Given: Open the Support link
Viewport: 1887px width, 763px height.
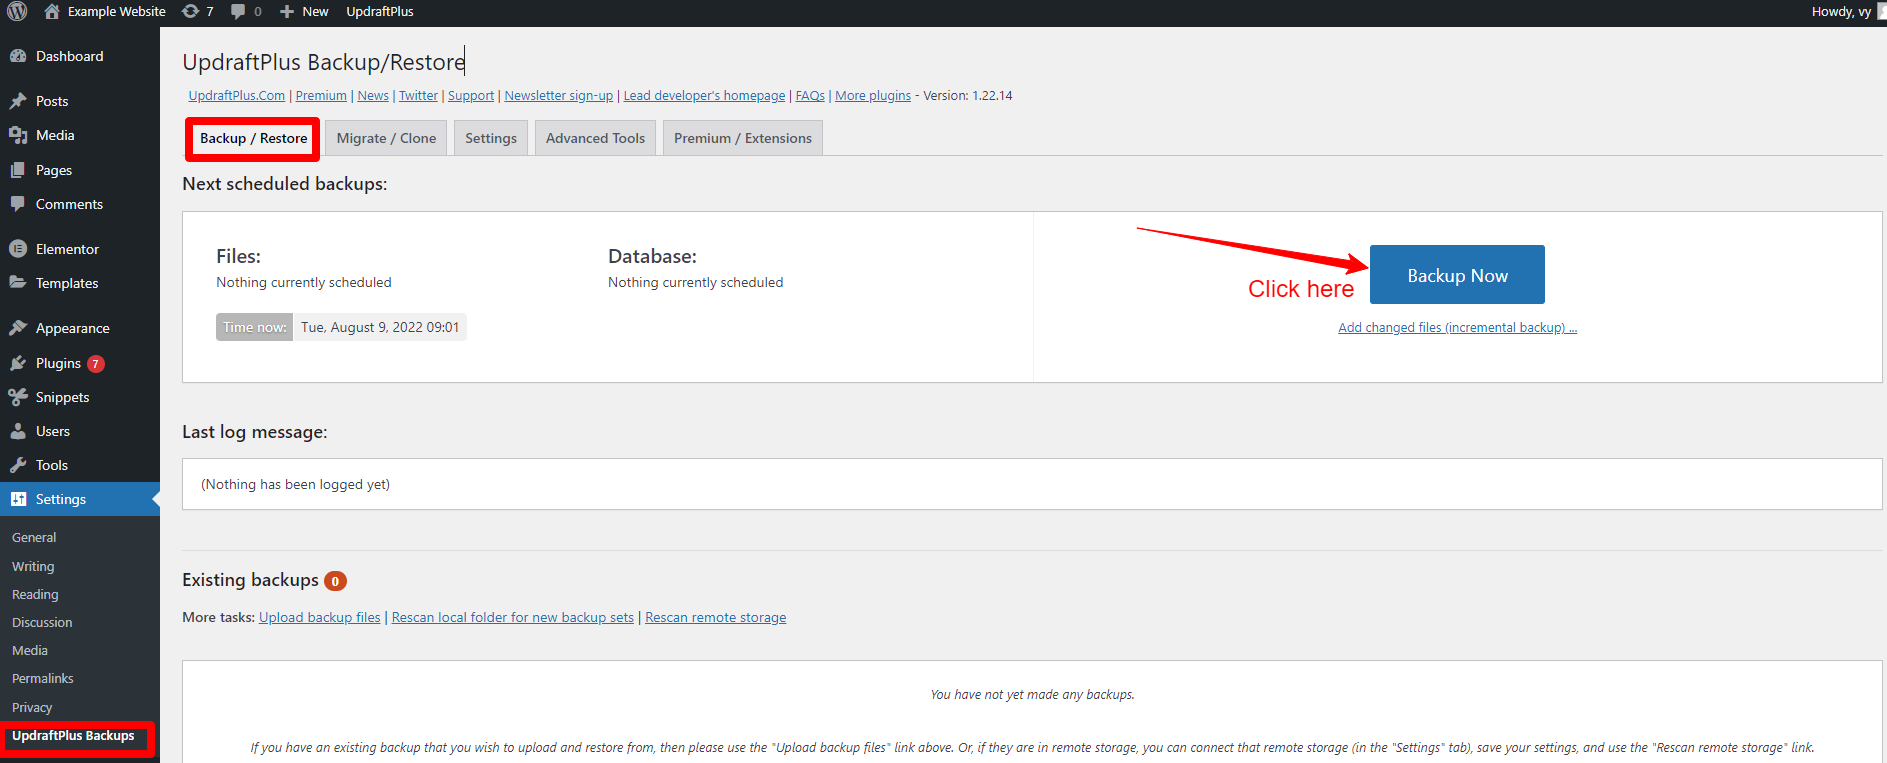Looking at the screenshot, I should (x=471, y=95).
